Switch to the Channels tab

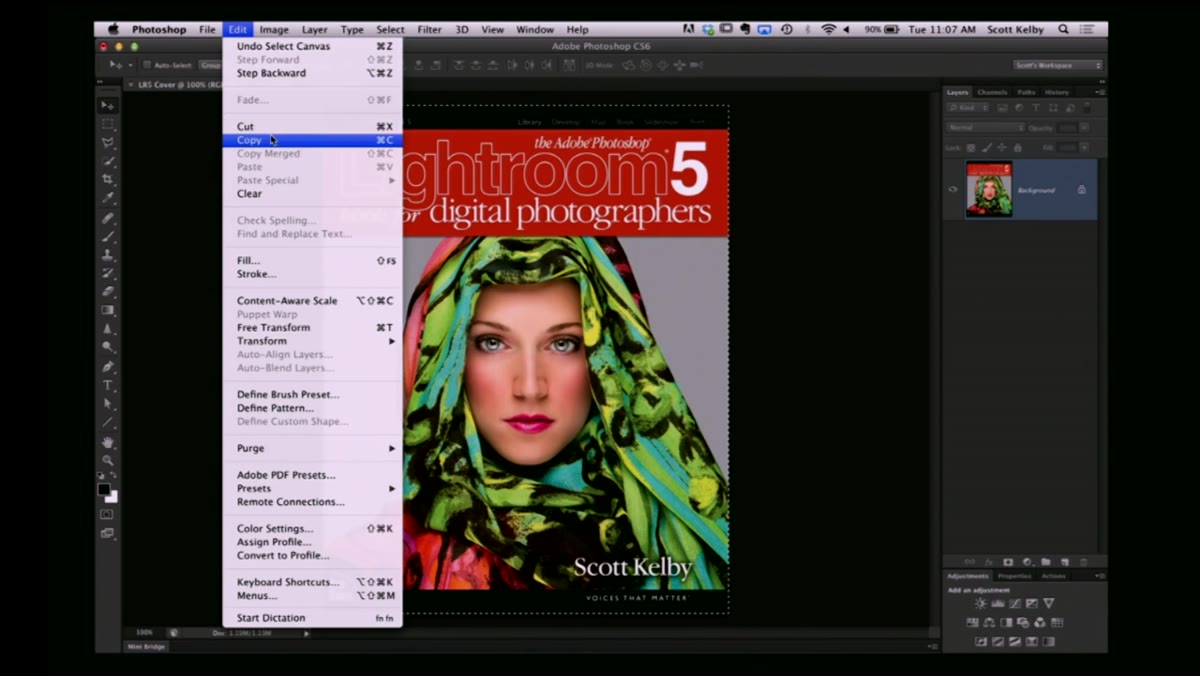click(x=992, y=92)
